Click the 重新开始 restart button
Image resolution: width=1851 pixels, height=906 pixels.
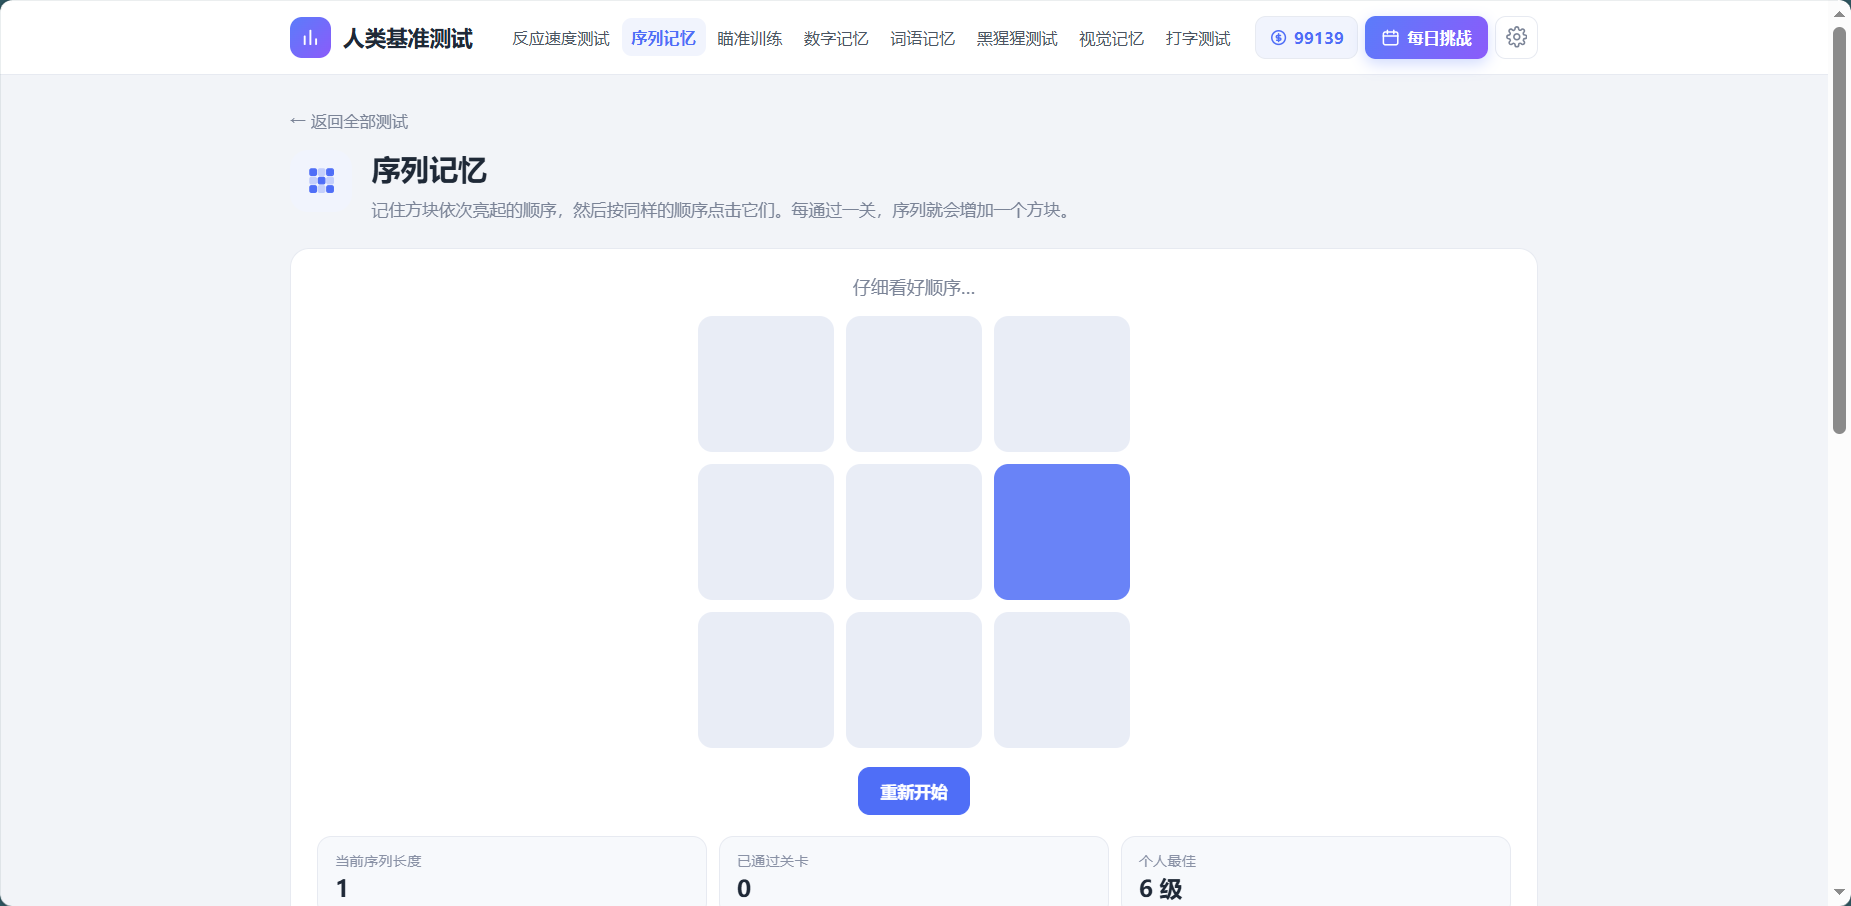[914, 791]
